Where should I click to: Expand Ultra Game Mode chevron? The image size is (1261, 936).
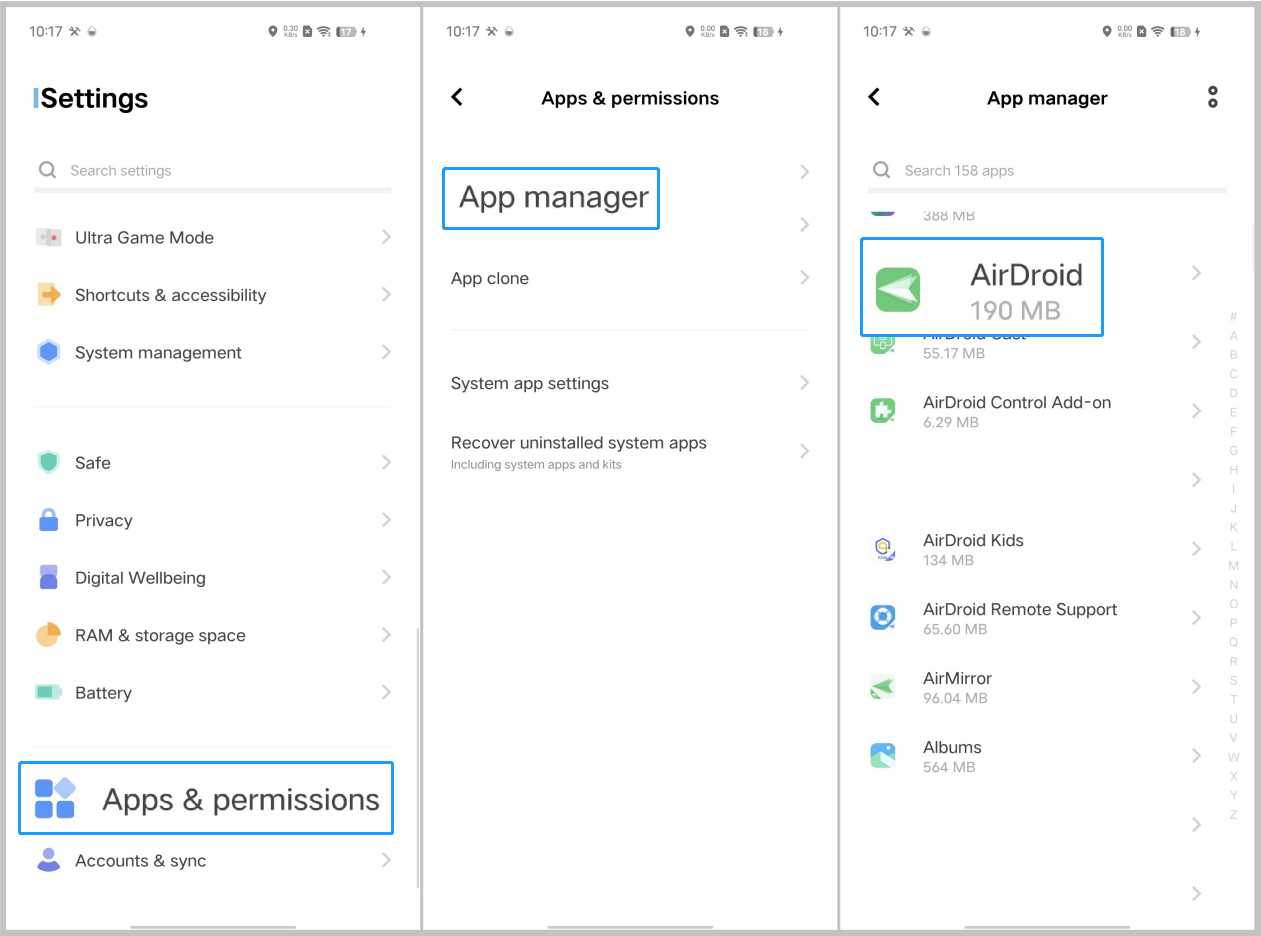click(x=386, y=237)
